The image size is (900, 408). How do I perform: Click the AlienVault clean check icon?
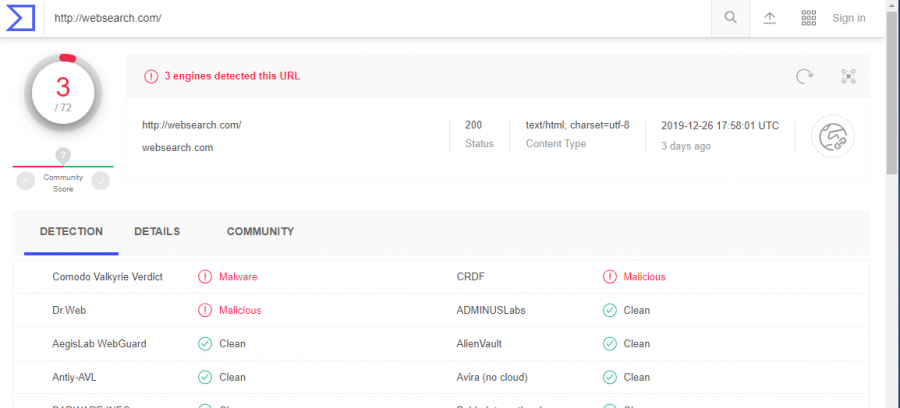coord(610,344)
